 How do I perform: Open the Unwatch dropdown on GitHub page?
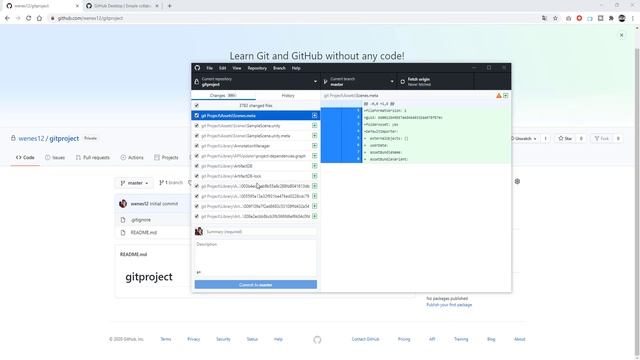(524, 139)
